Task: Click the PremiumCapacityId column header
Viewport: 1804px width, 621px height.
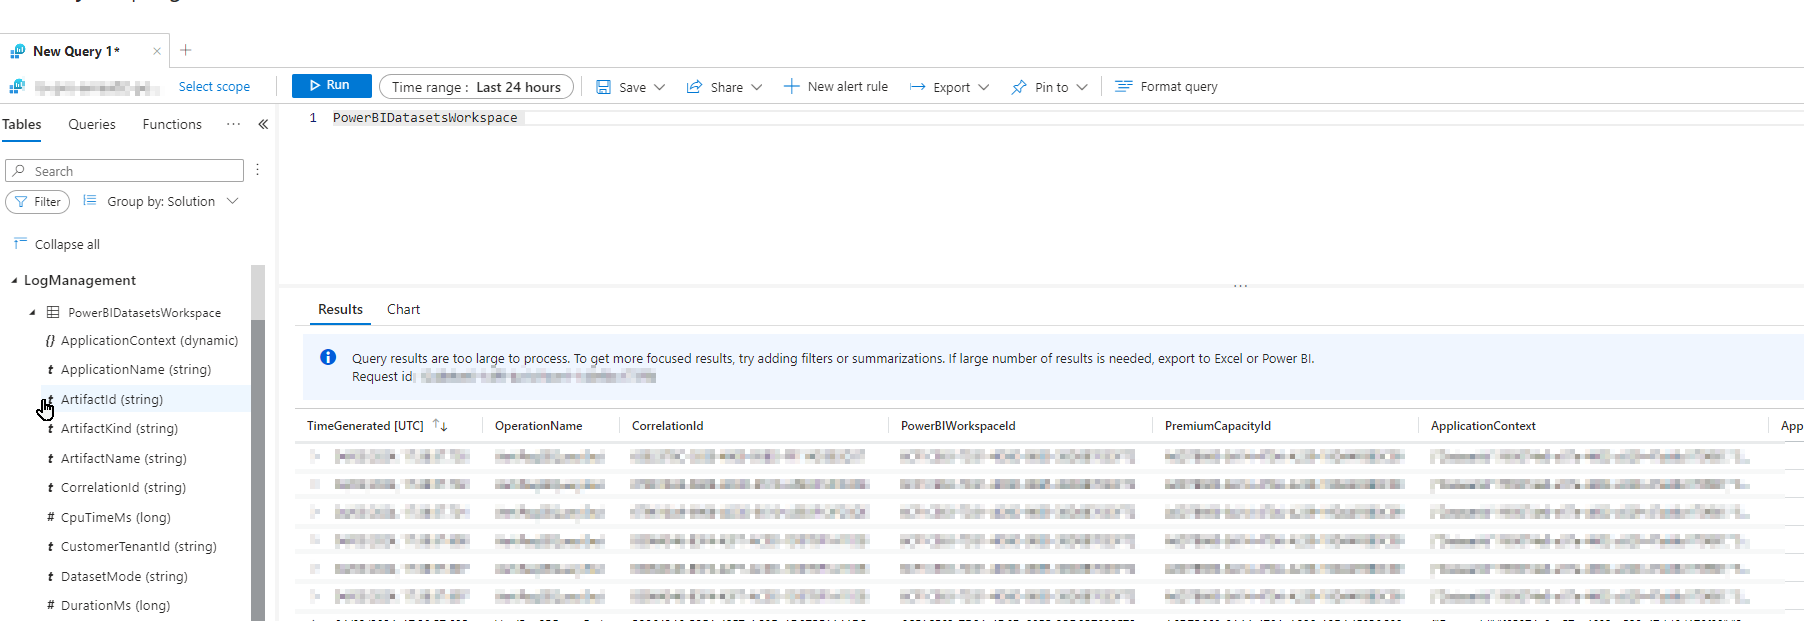Action: [1218, 426]
